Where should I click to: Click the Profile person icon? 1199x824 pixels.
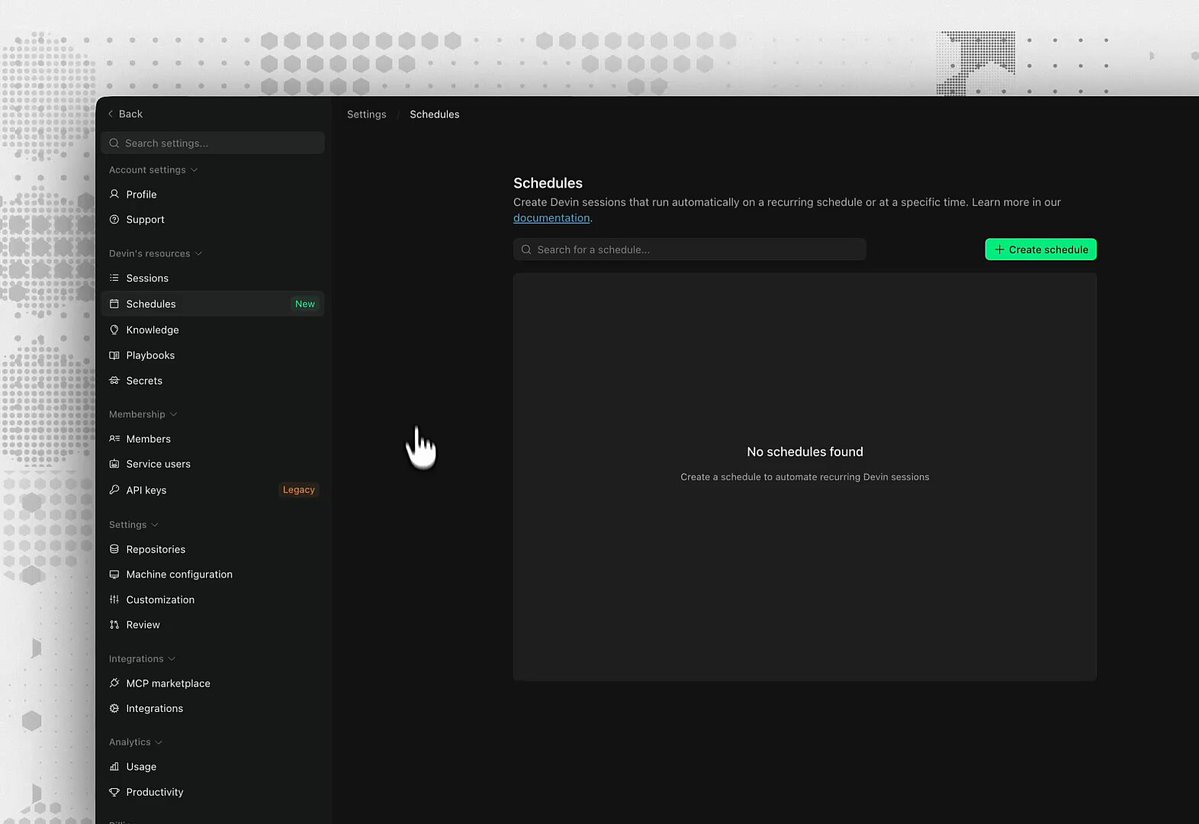(114, 194)
